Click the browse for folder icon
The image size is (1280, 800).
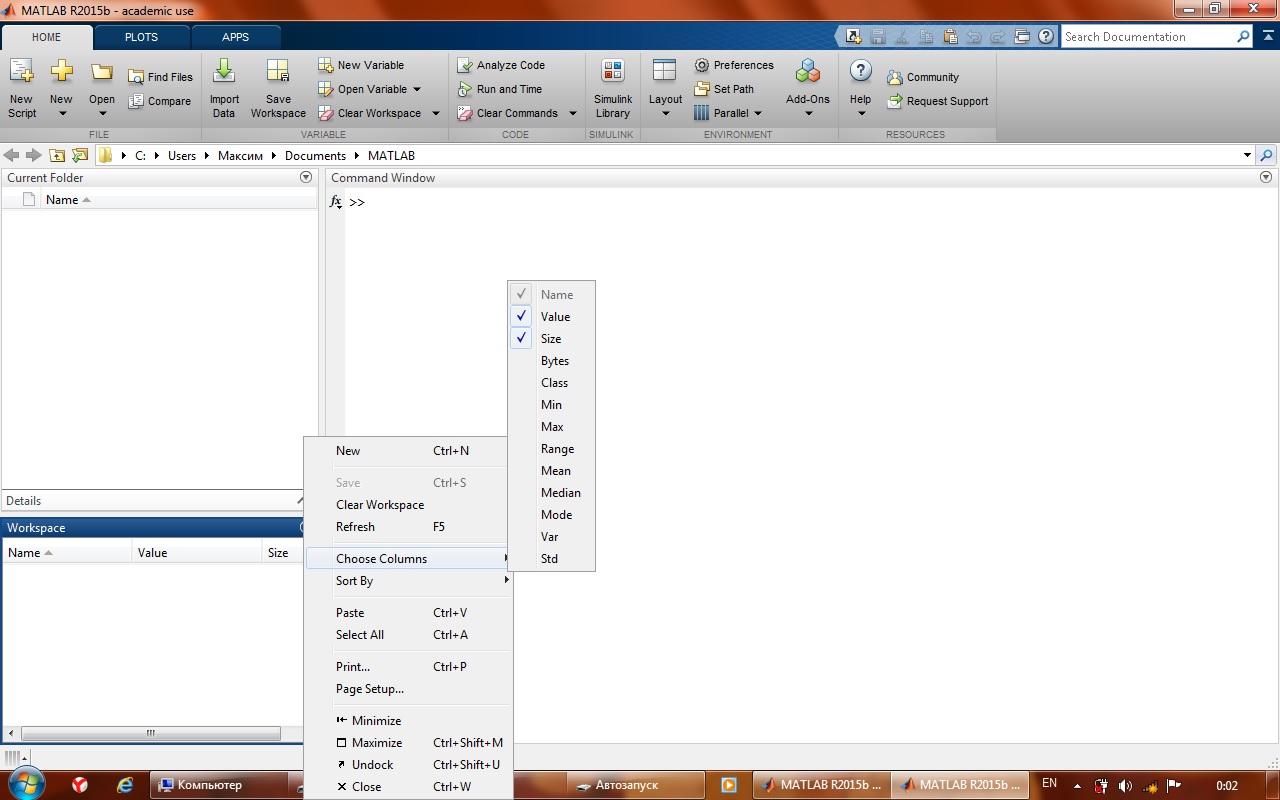(80, 155)
